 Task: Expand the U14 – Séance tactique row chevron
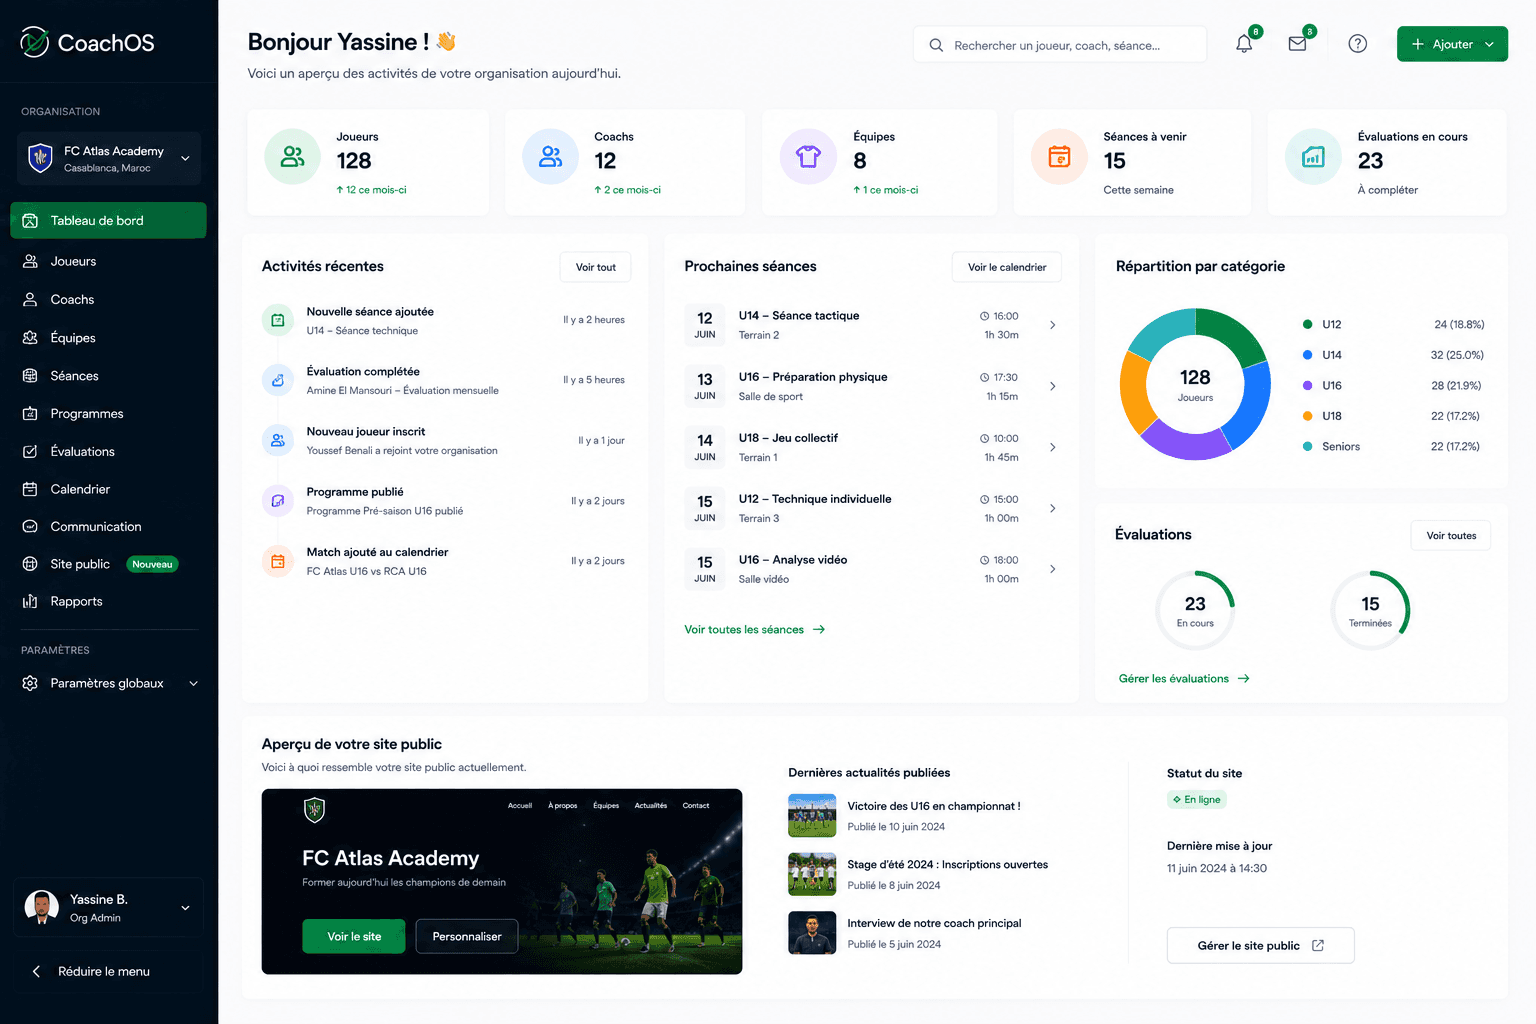click(1053, 325)
